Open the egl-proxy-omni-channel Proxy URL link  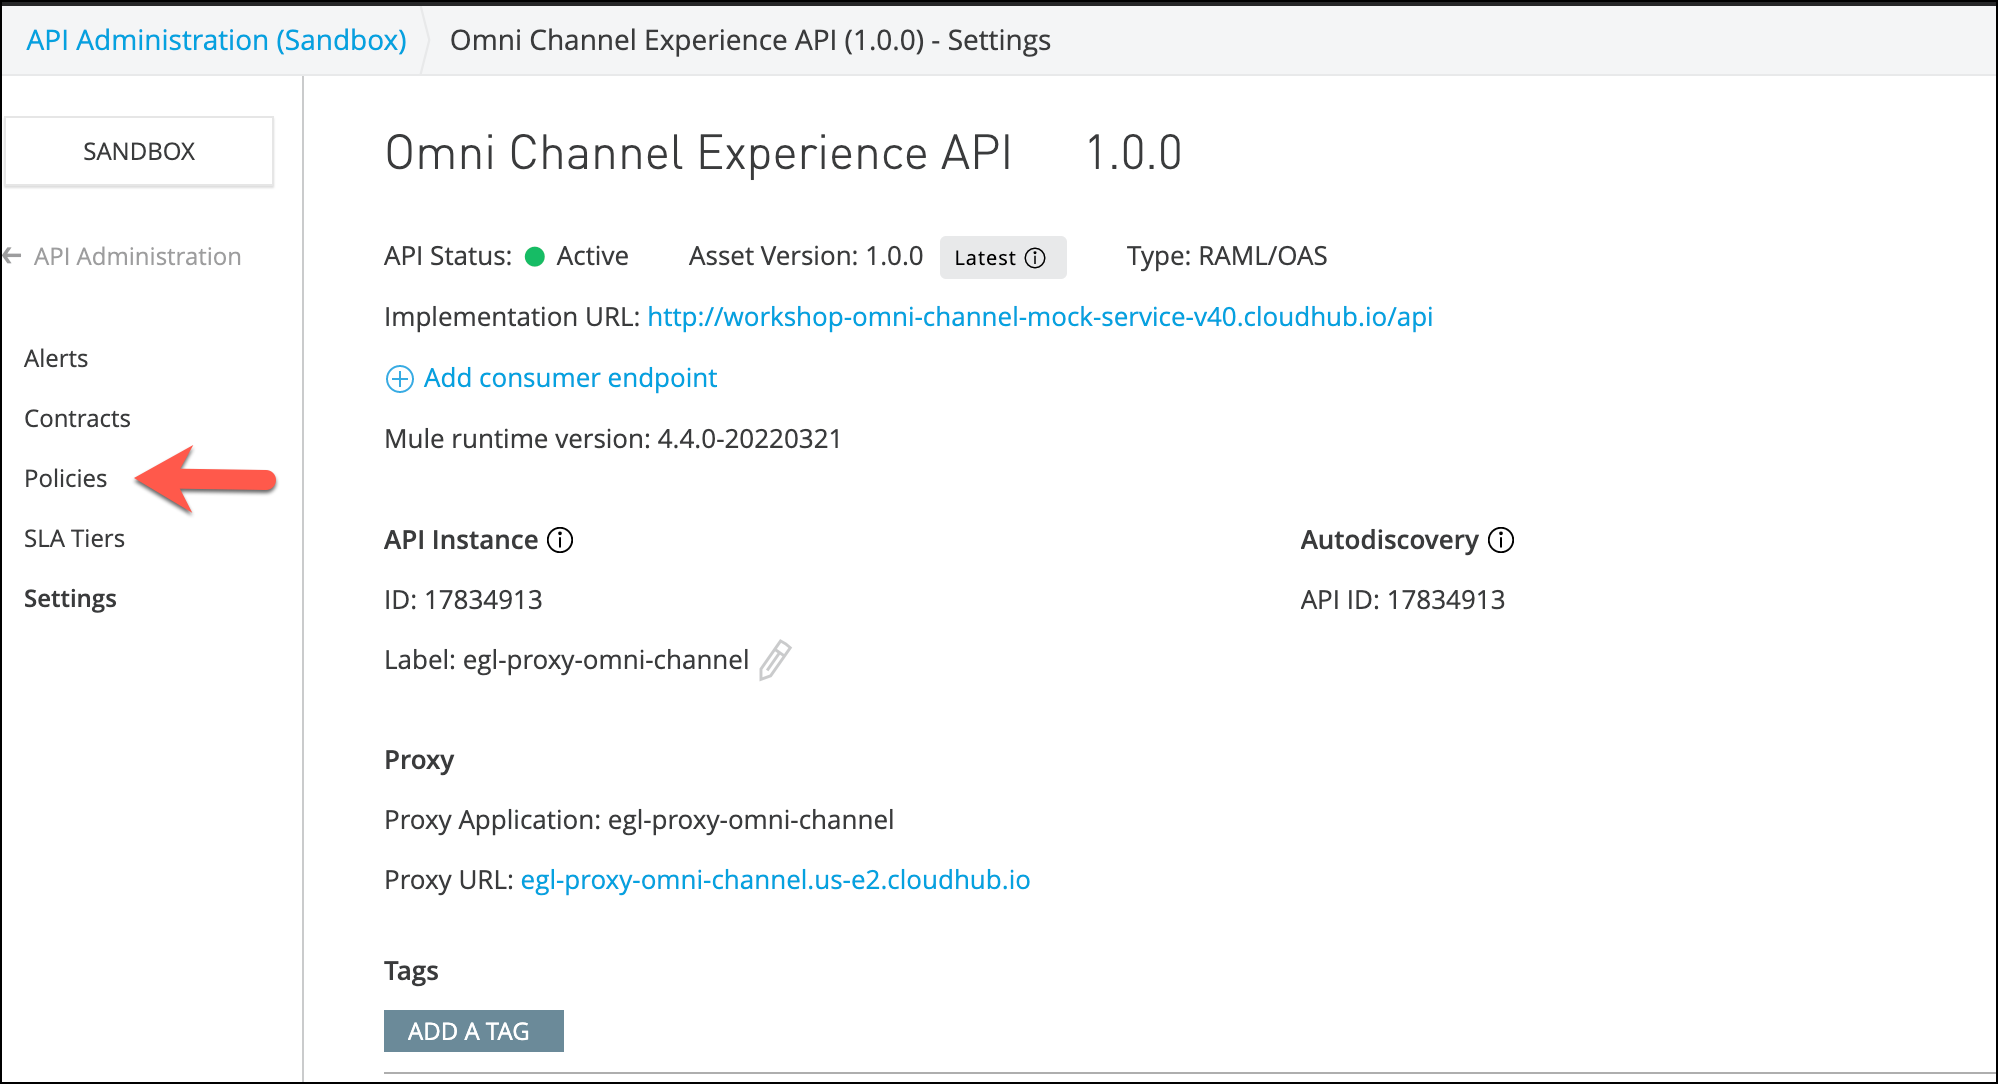(775, 880)
